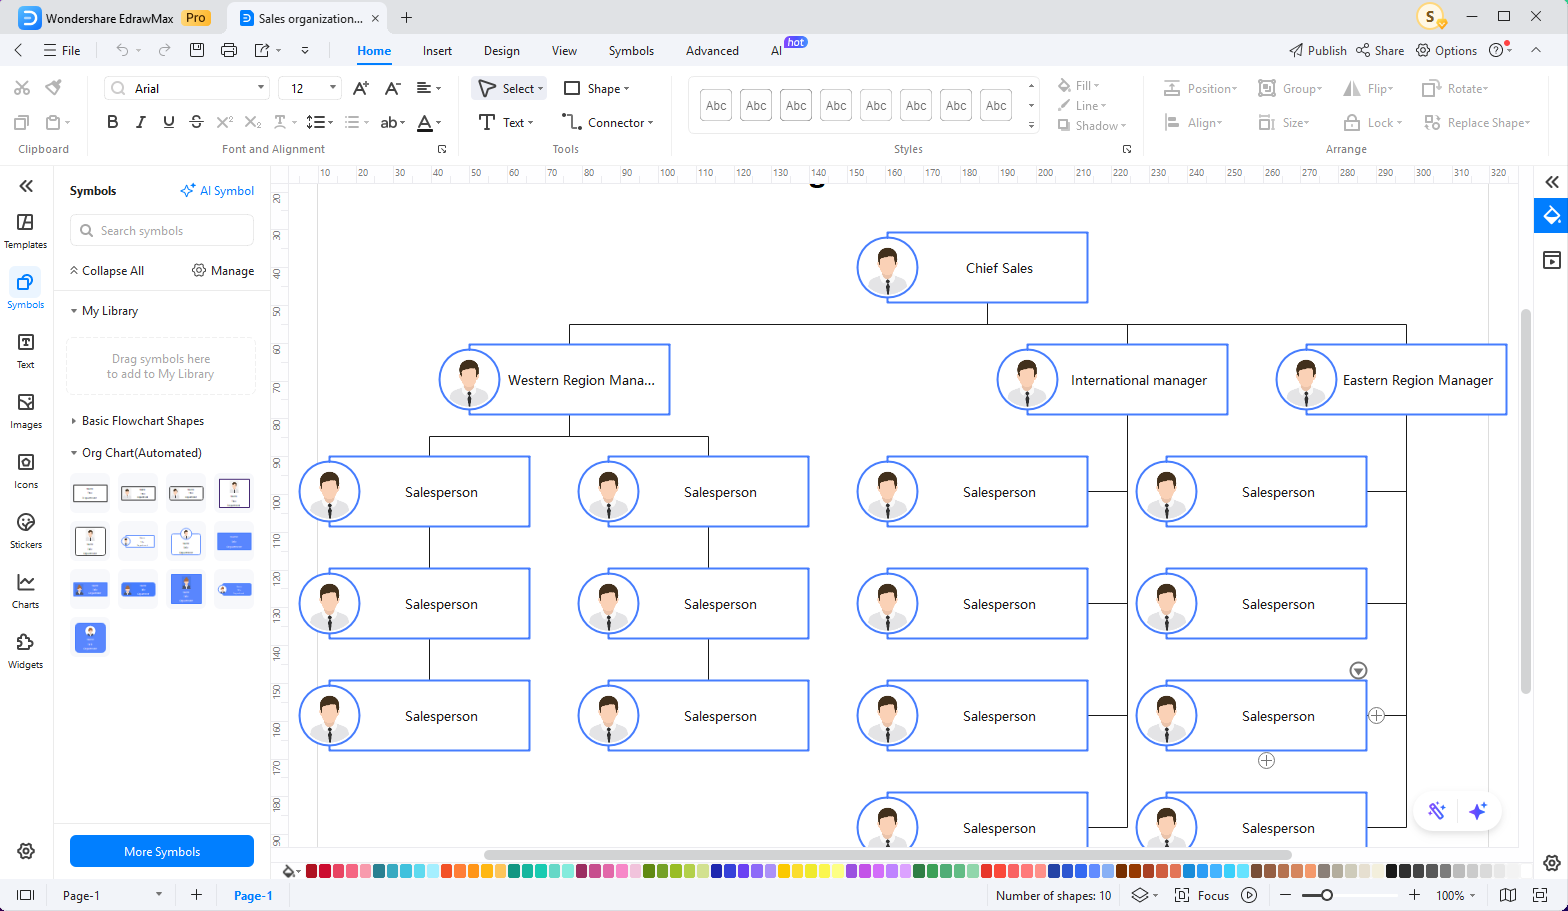Click the Publish button
Viewport: 1568px width, 911px height.
(x=1317, y=51)
